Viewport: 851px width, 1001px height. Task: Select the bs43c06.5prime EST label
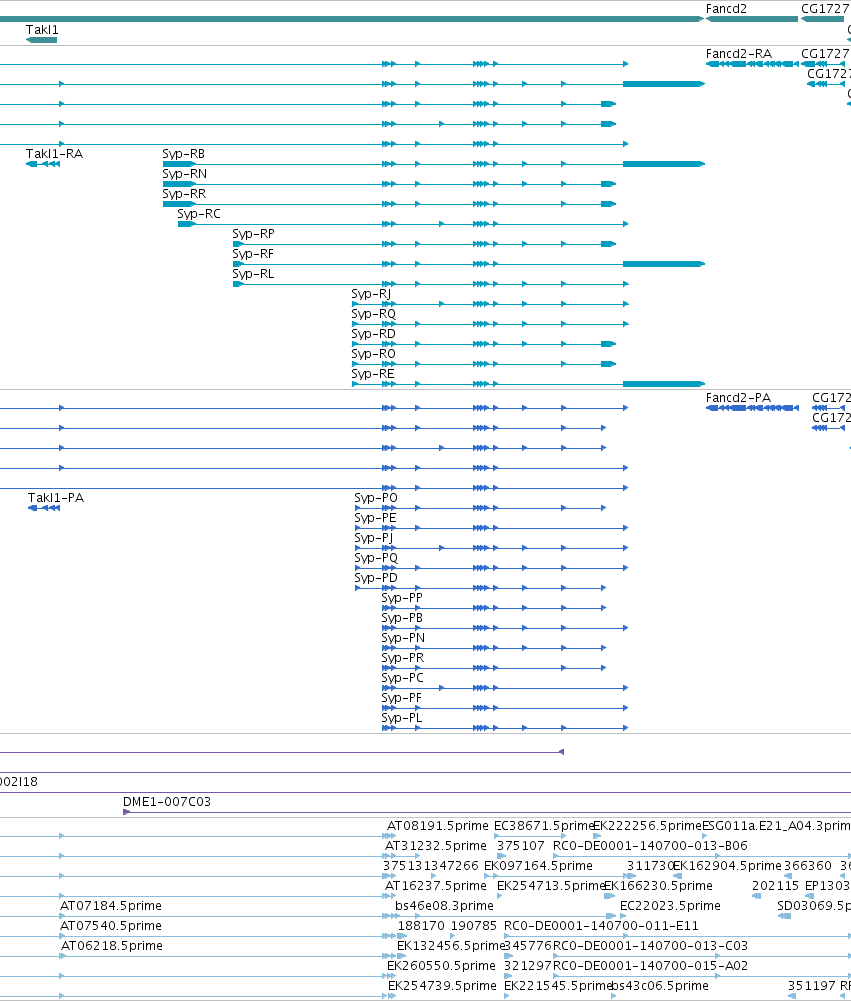pyautogui.click(x=659, y=986)
